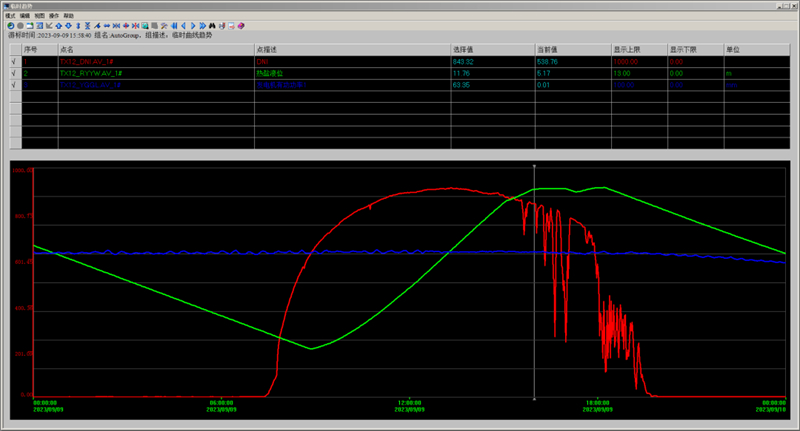Open the 视图 menu
This screenshot has width=800, height=431.
tap(39, 16)
